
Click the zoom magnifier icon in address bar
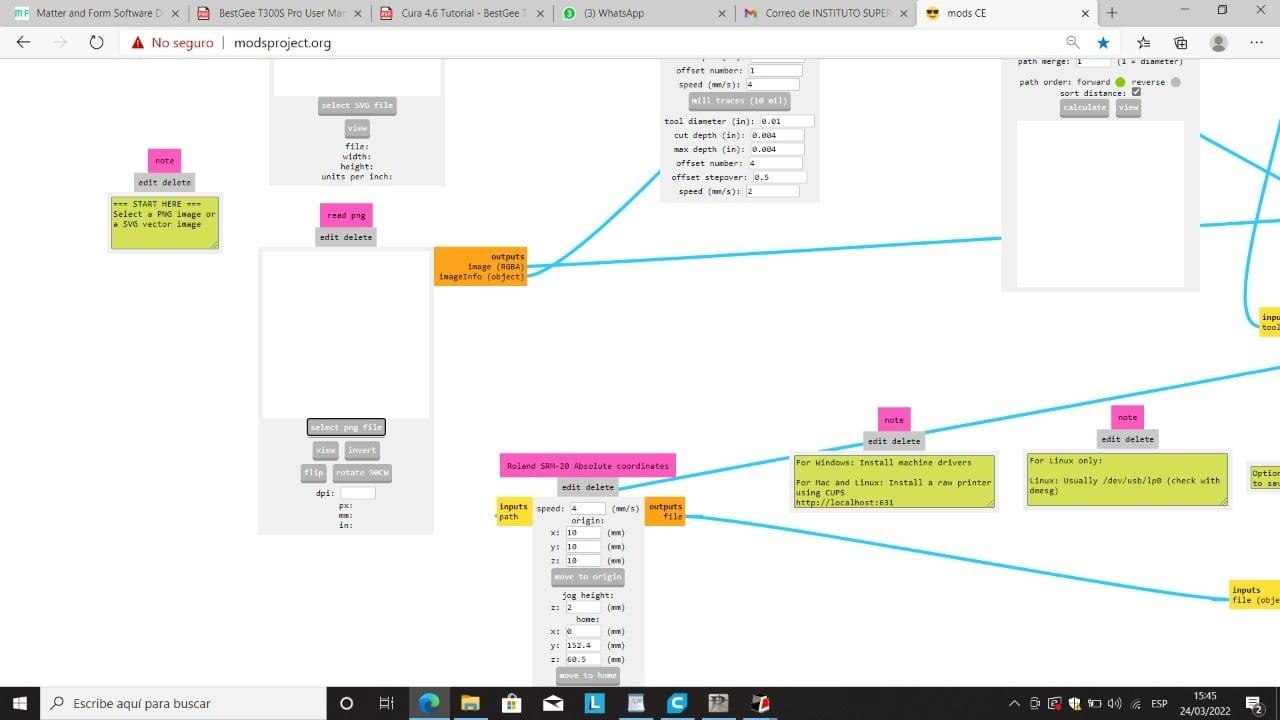tap(1072, 43)
